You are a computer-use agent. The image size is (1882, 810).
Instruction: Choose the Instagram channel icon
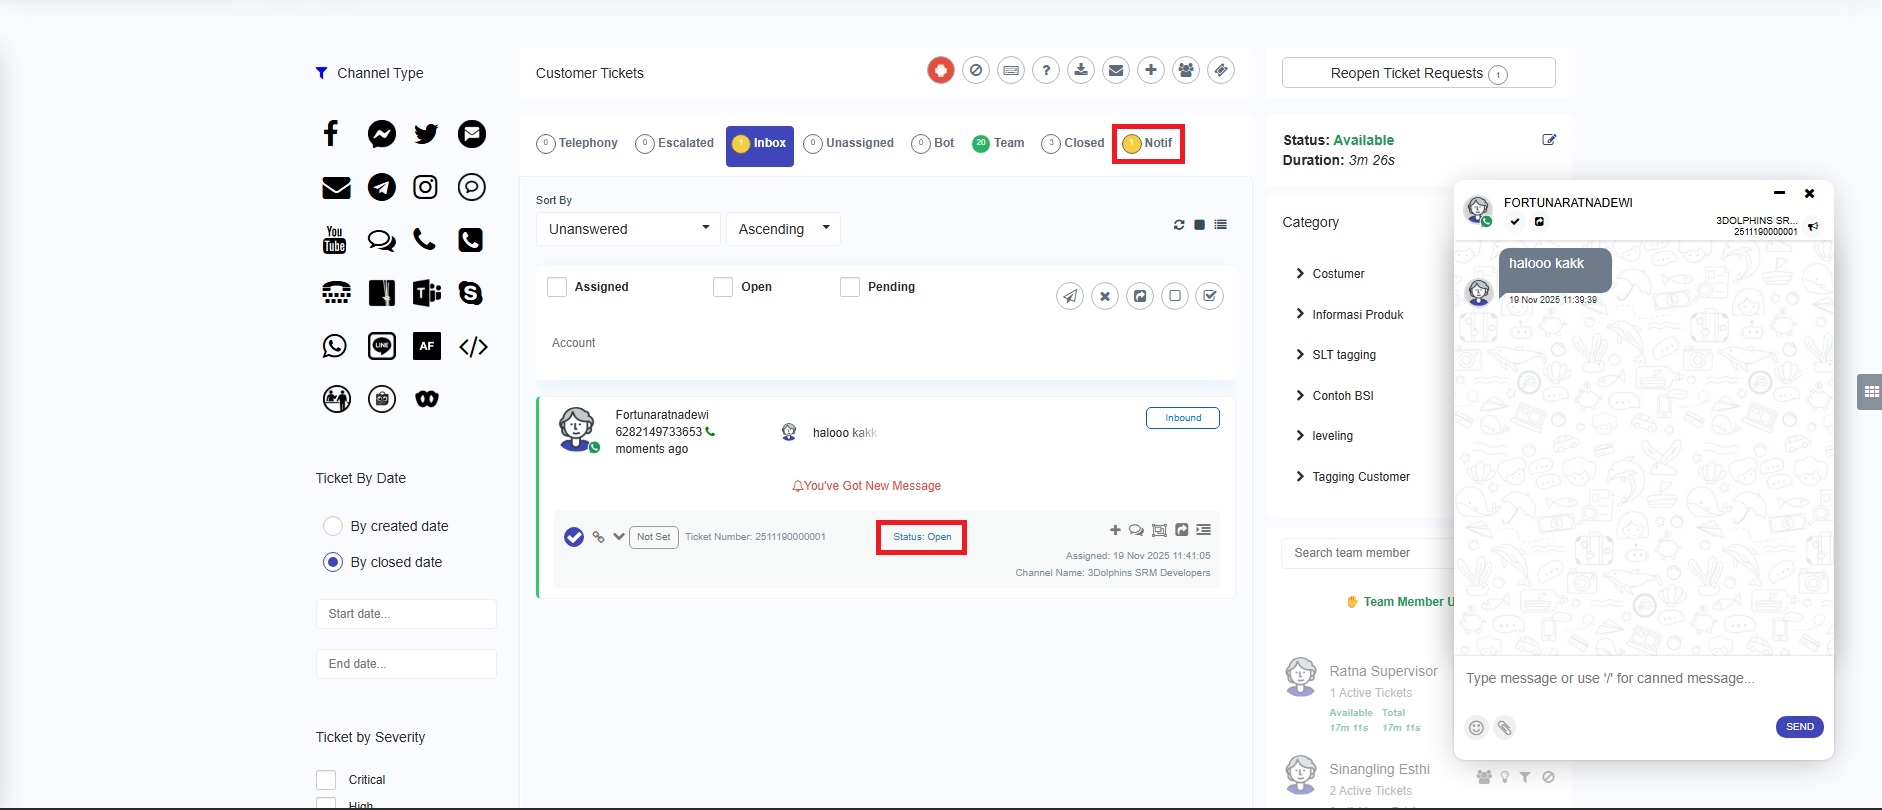[x=426, y=187]
